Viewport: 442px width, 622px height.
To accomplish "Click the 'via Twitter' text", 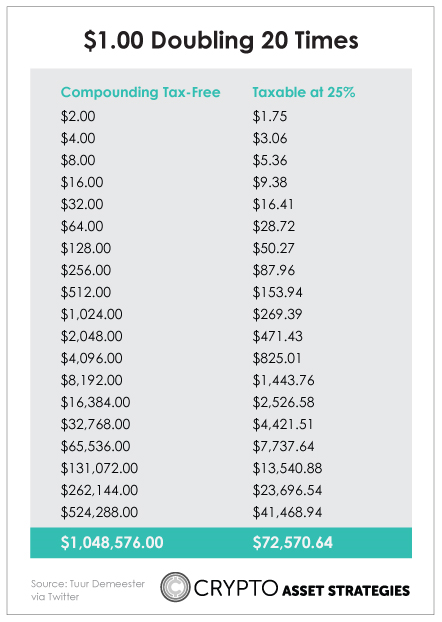I will (x=55, y=596).
